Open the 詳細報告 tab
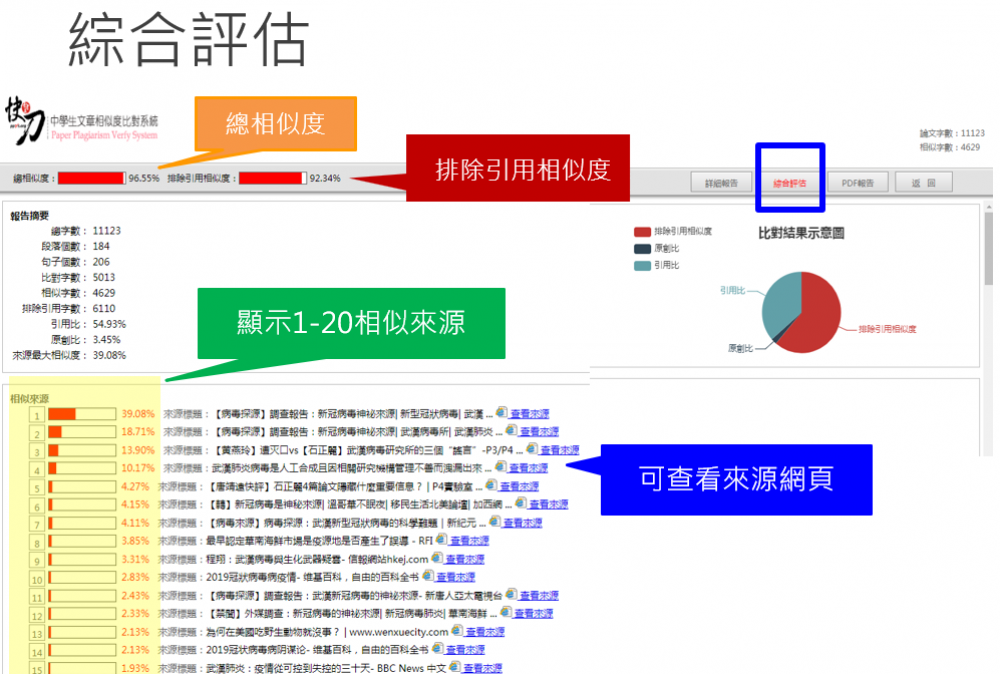 (x=721, y=183)
